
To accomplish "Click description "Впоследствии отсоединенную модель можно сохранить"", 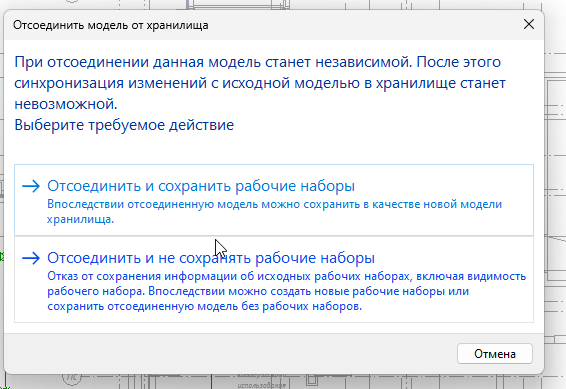I will (x=274, y=211).
